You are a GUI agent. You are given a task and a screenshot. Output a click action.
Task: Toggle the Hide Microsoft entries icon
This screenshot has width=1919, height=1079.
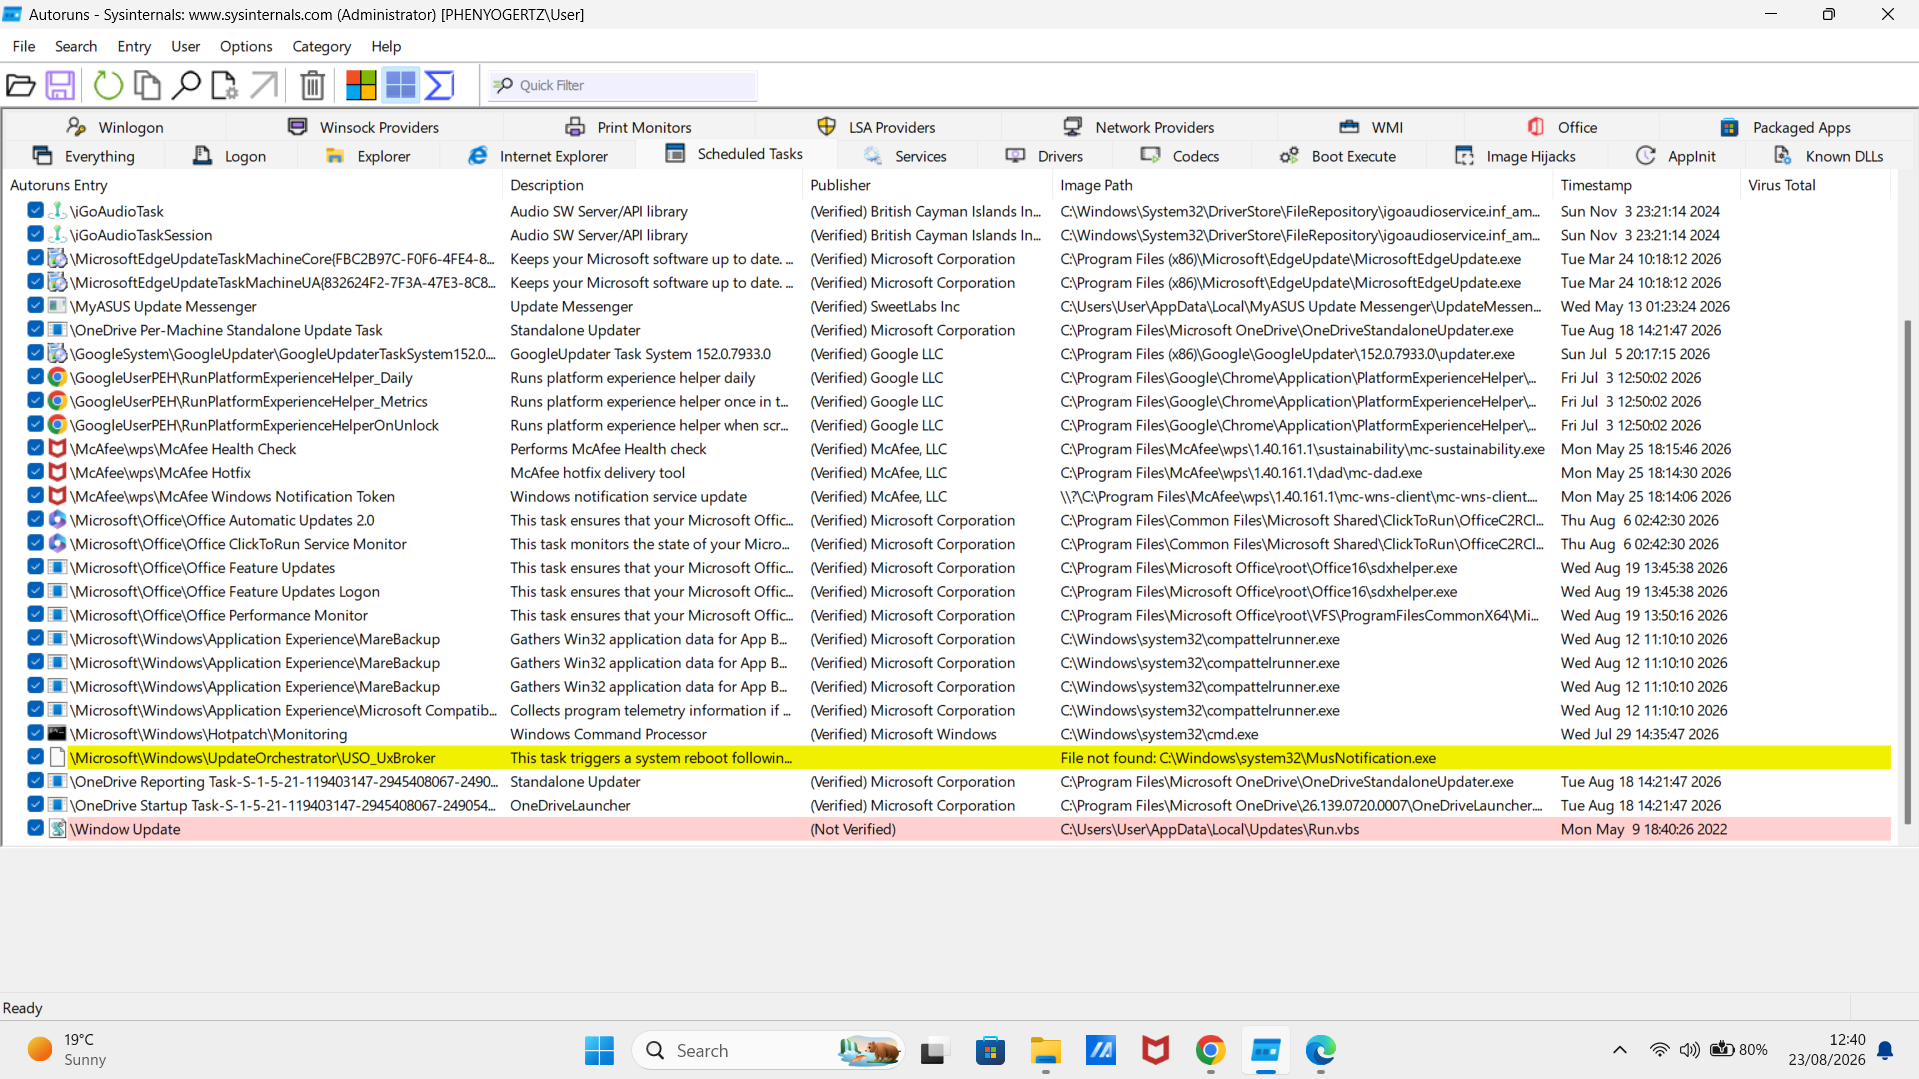(x=361, y=86)
